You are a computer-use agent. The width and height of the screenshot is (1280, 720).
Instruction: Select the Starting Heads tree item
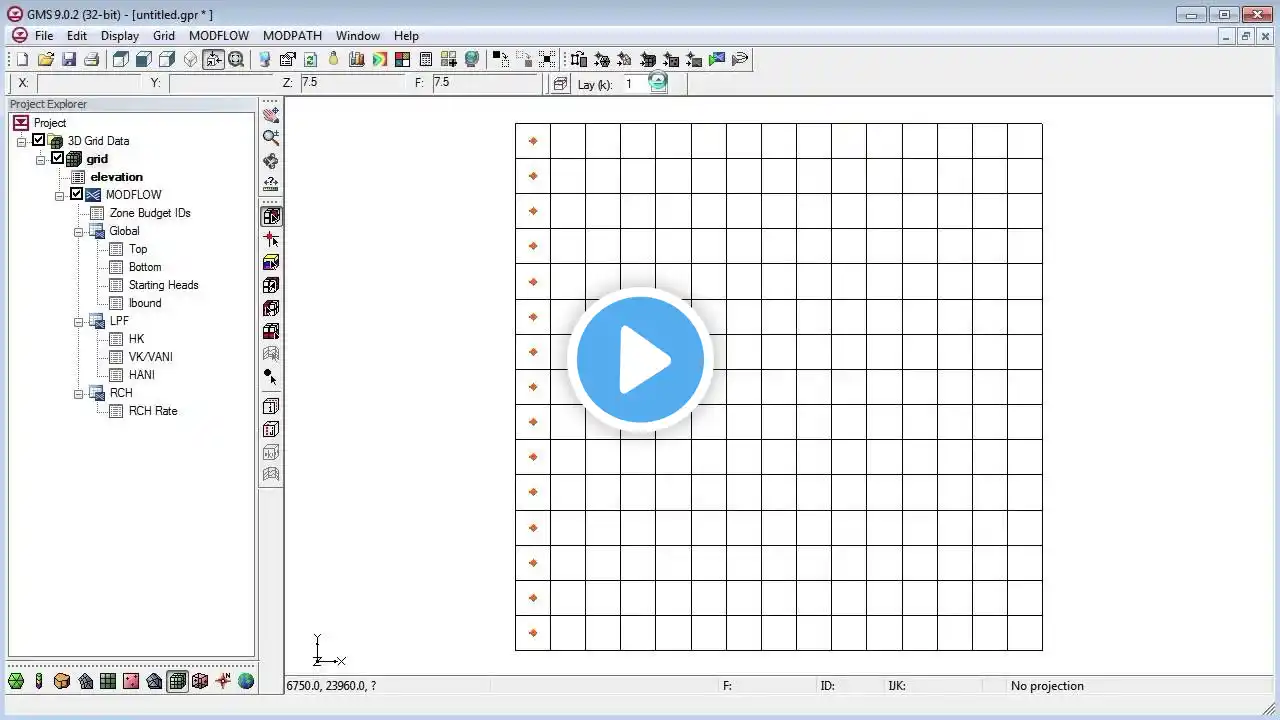[164, 285]
